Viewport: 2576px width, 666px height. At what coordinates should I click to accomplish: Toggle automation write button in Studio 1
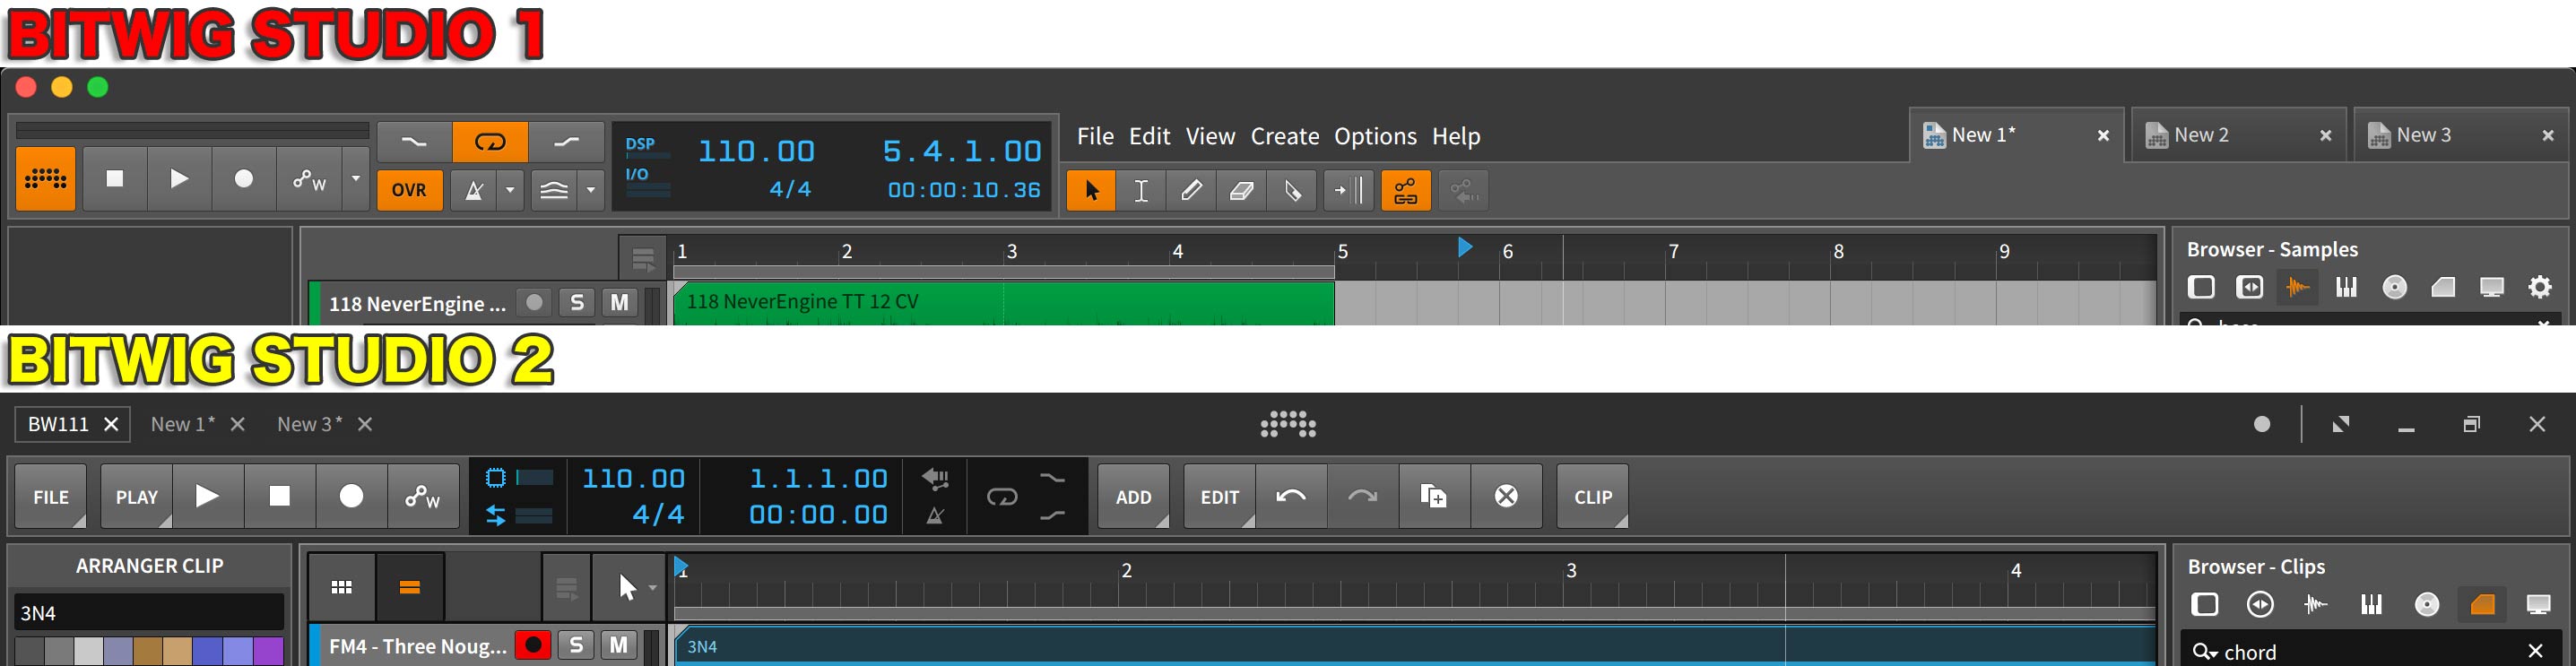pos(309,179)
